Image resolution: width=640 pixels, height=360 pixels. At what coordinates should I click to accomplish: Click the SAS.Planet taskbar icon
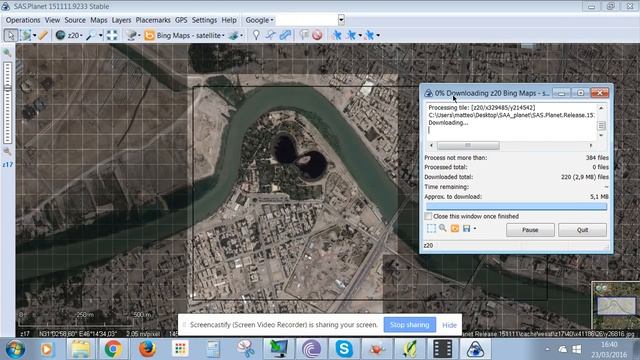point(476,349)
